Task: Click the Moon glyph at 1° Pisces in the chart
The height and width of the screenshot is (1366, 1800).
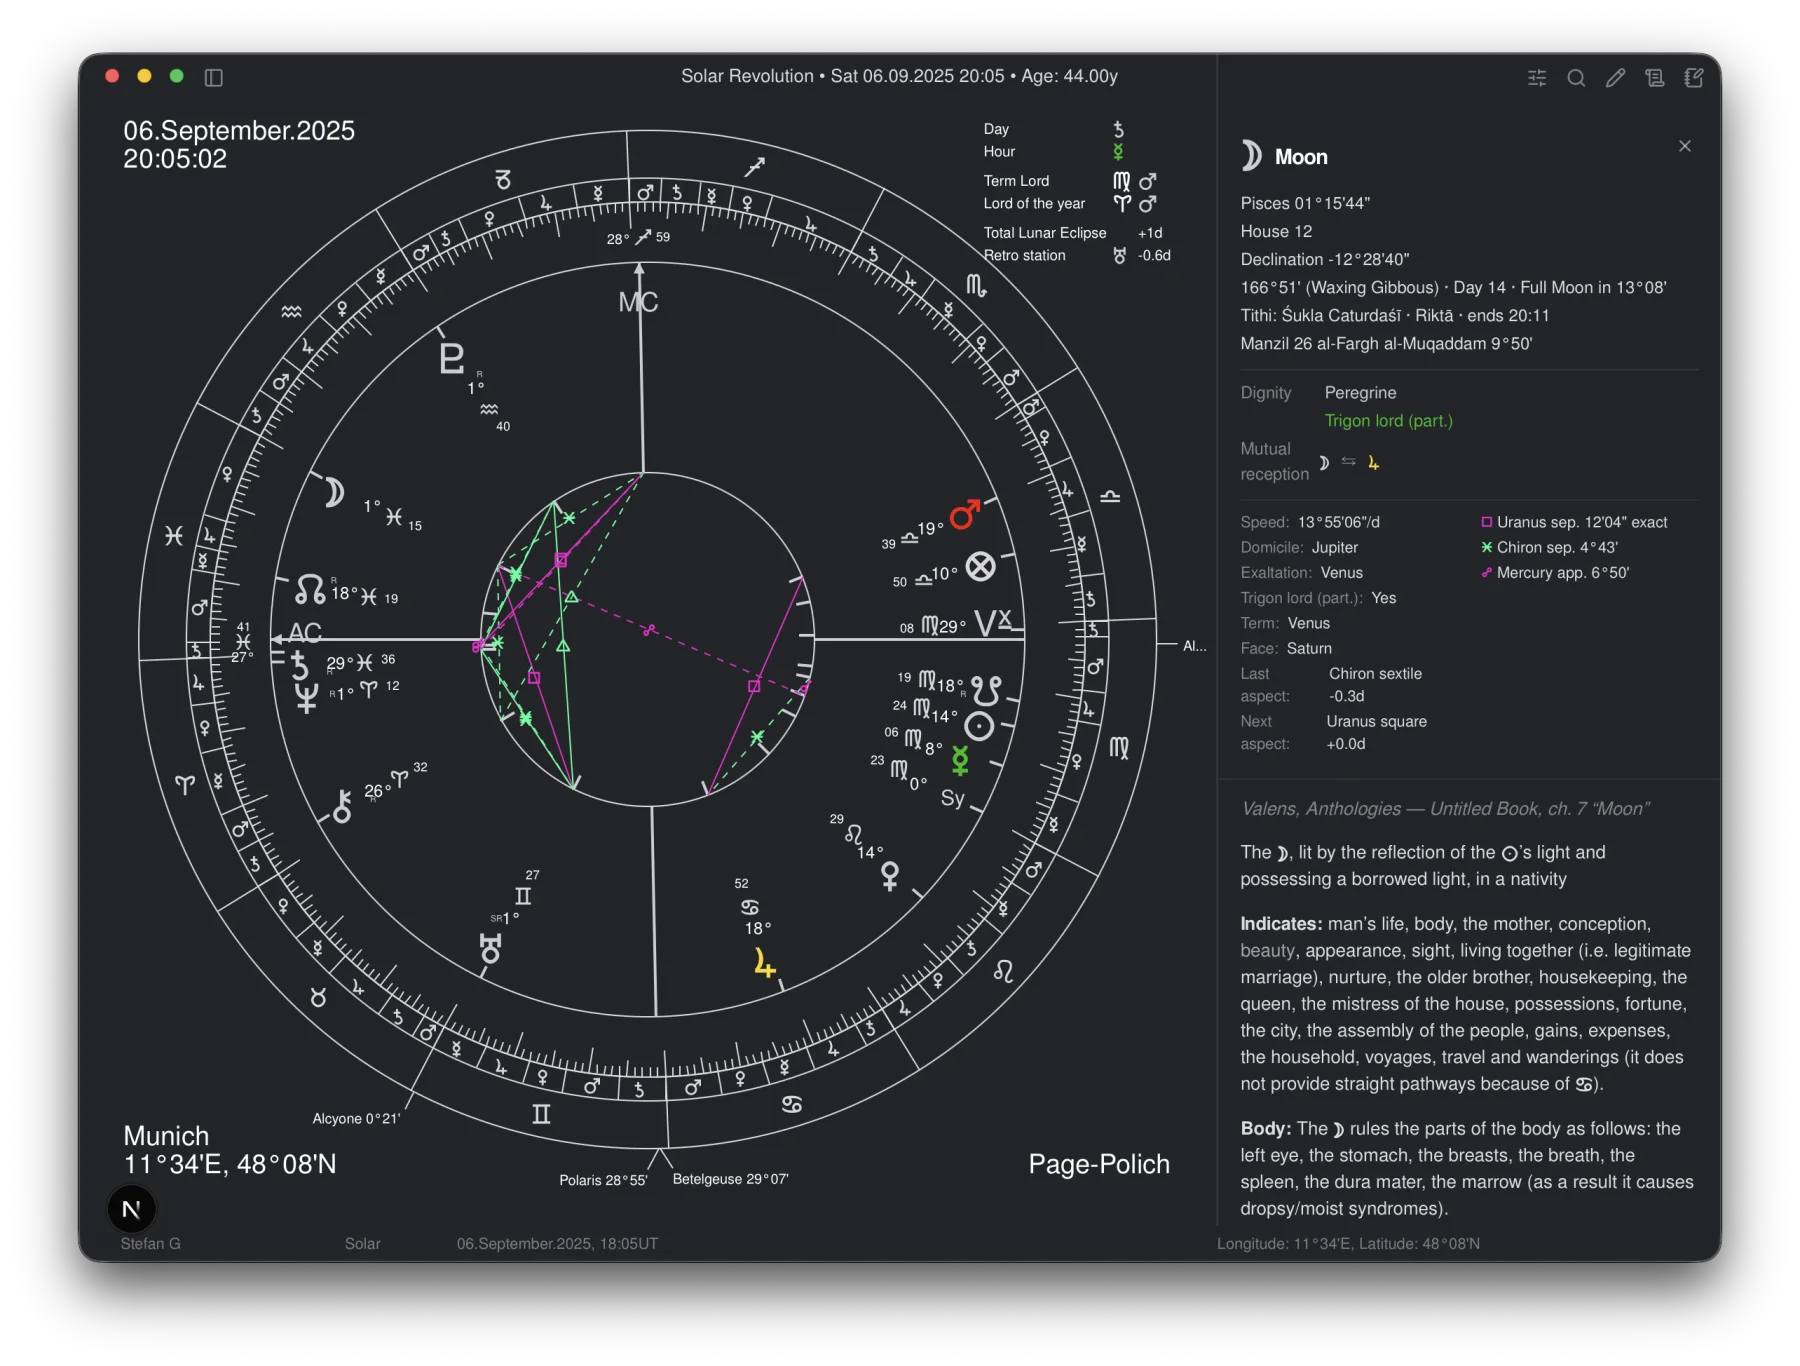Action: point(333,491)
